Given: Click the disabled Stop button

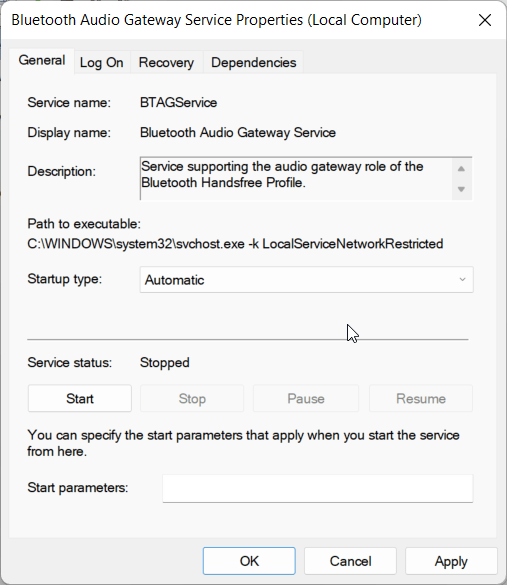Looking at the screenshot, I should pos(192,398).
